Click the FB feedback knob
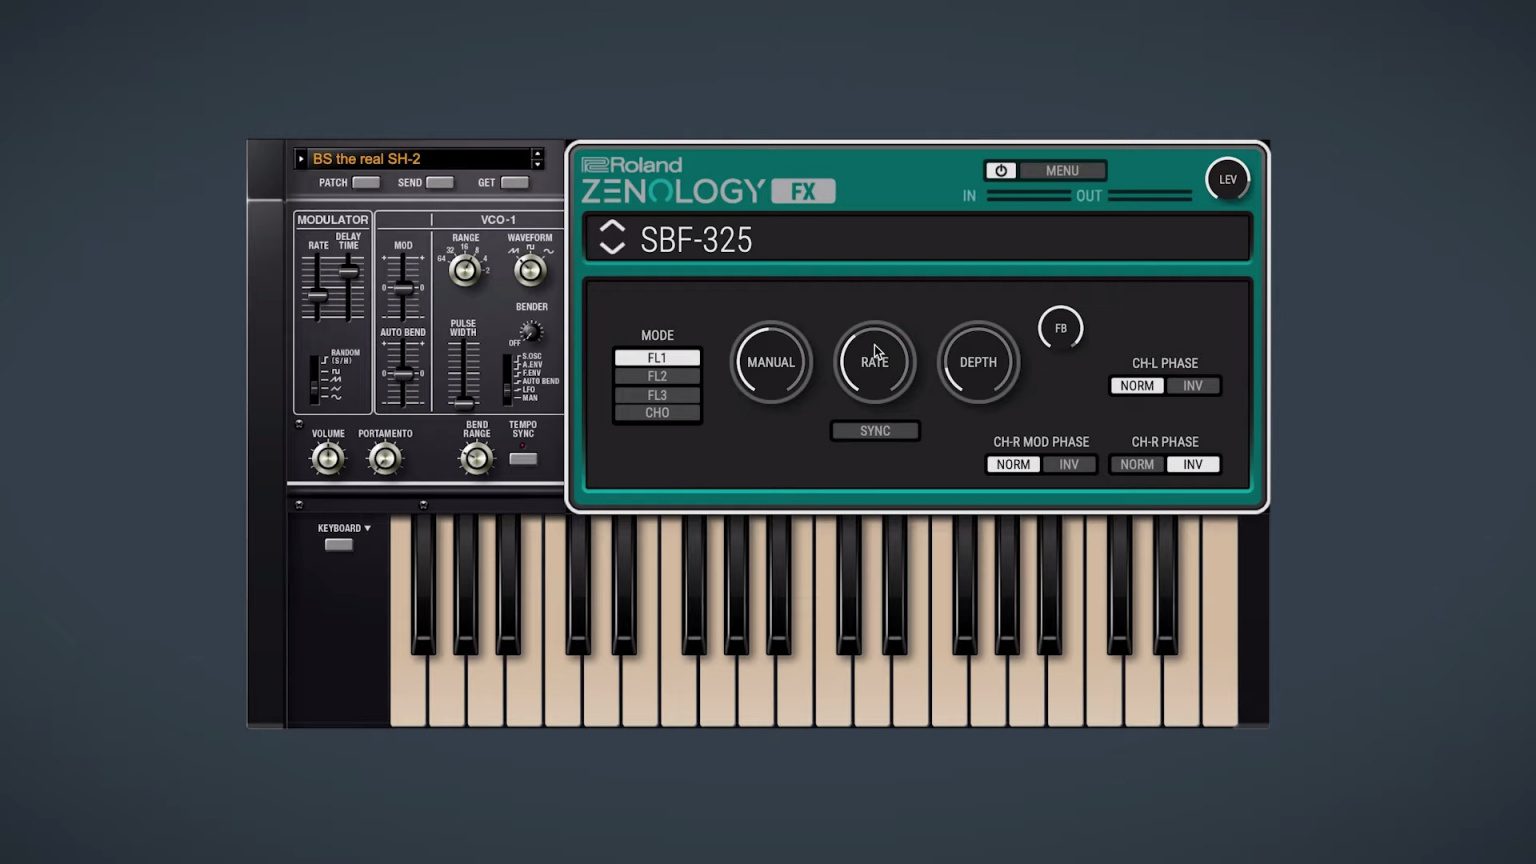1536x864 pixels. [x=1060, y=328]
